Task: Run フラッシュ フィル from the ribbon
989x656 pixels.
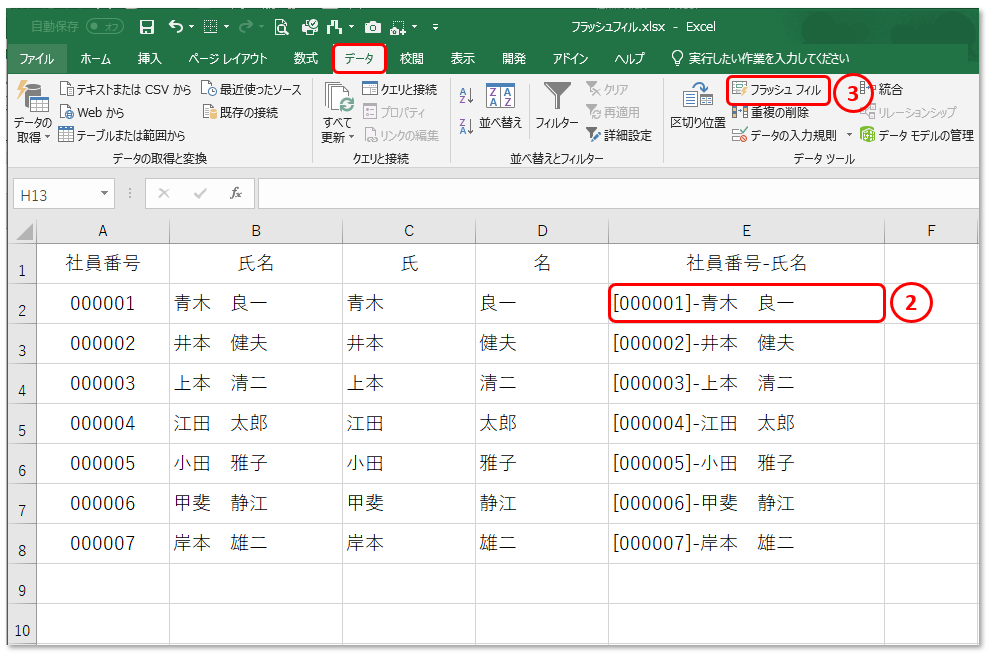Action: tap(777, 90)
